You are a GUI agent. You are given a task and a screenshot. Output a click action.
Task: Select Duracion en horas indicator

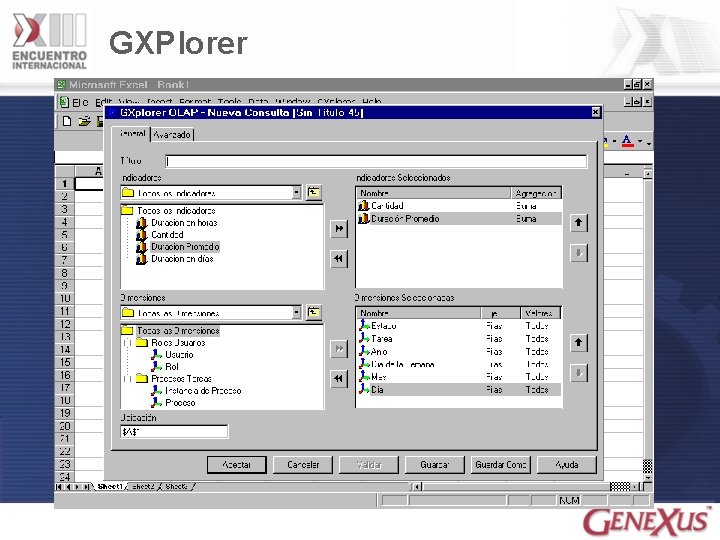click(184, 223)
